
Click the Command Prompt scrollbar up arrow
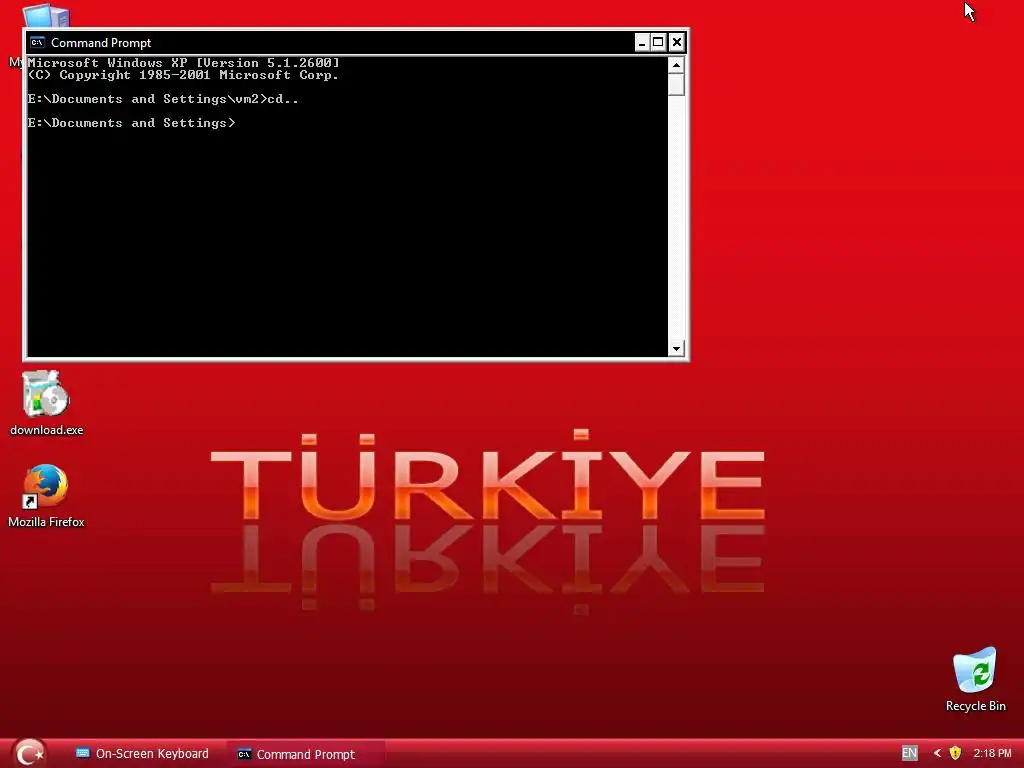(676, 65)
